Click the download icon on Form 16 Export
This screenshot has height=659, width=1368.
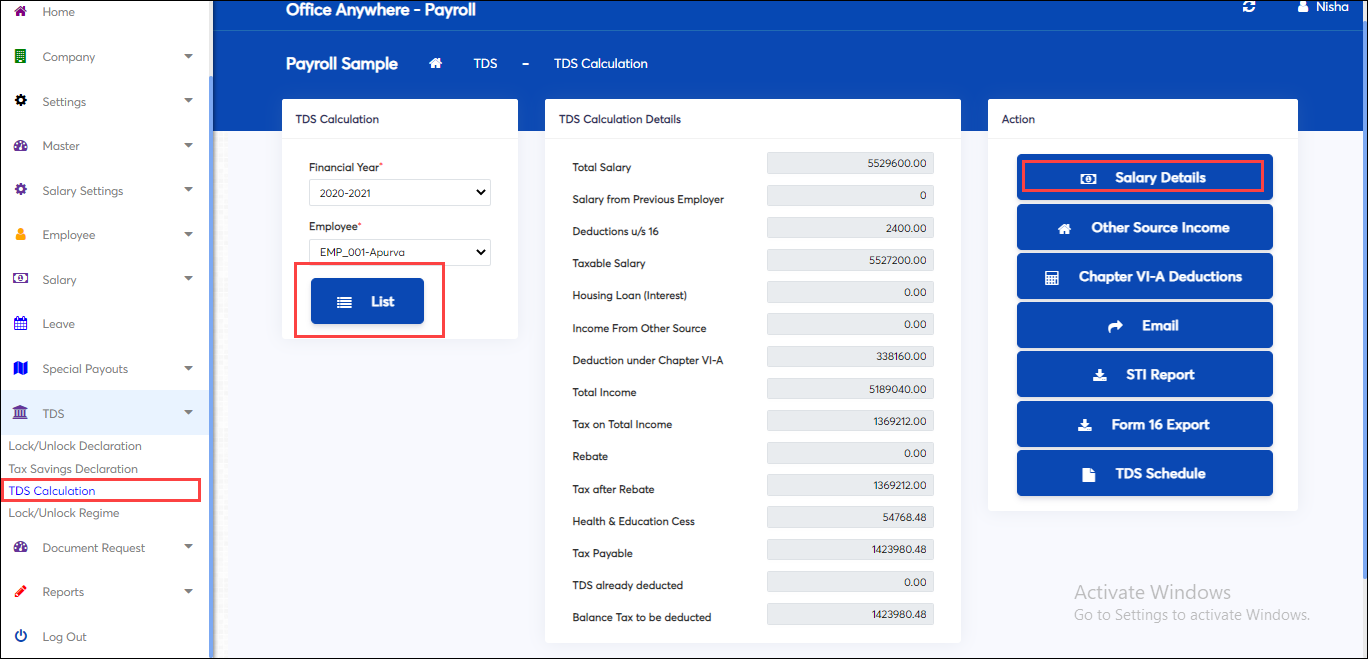tap(1085, 425)
